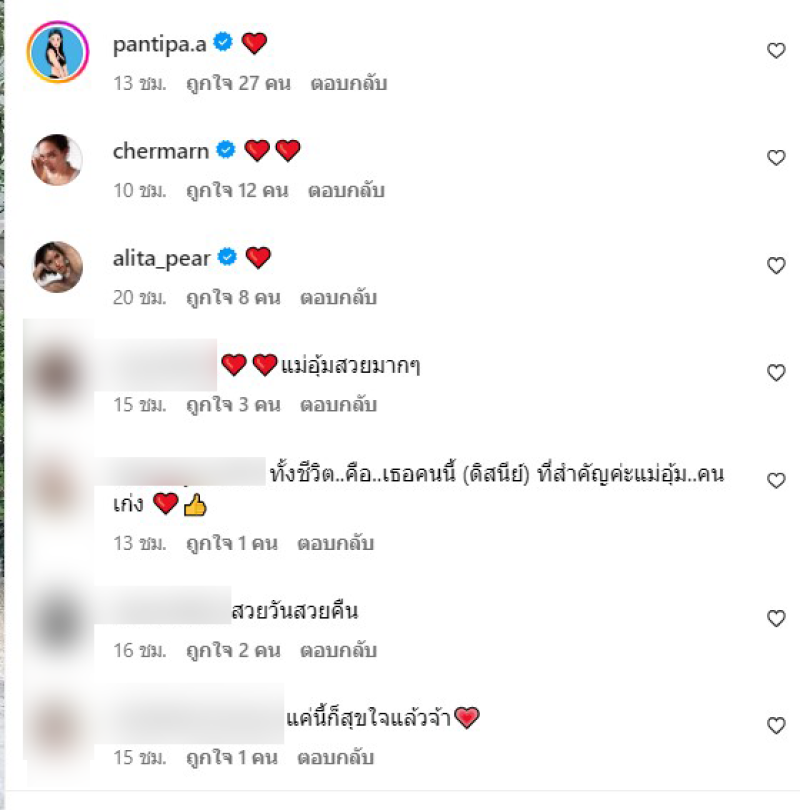Image resolution: width=800 pixels, height=810 pixels.
Task: View the 27 likes on pantipa.a's comment
Action: tap(238, 83)
